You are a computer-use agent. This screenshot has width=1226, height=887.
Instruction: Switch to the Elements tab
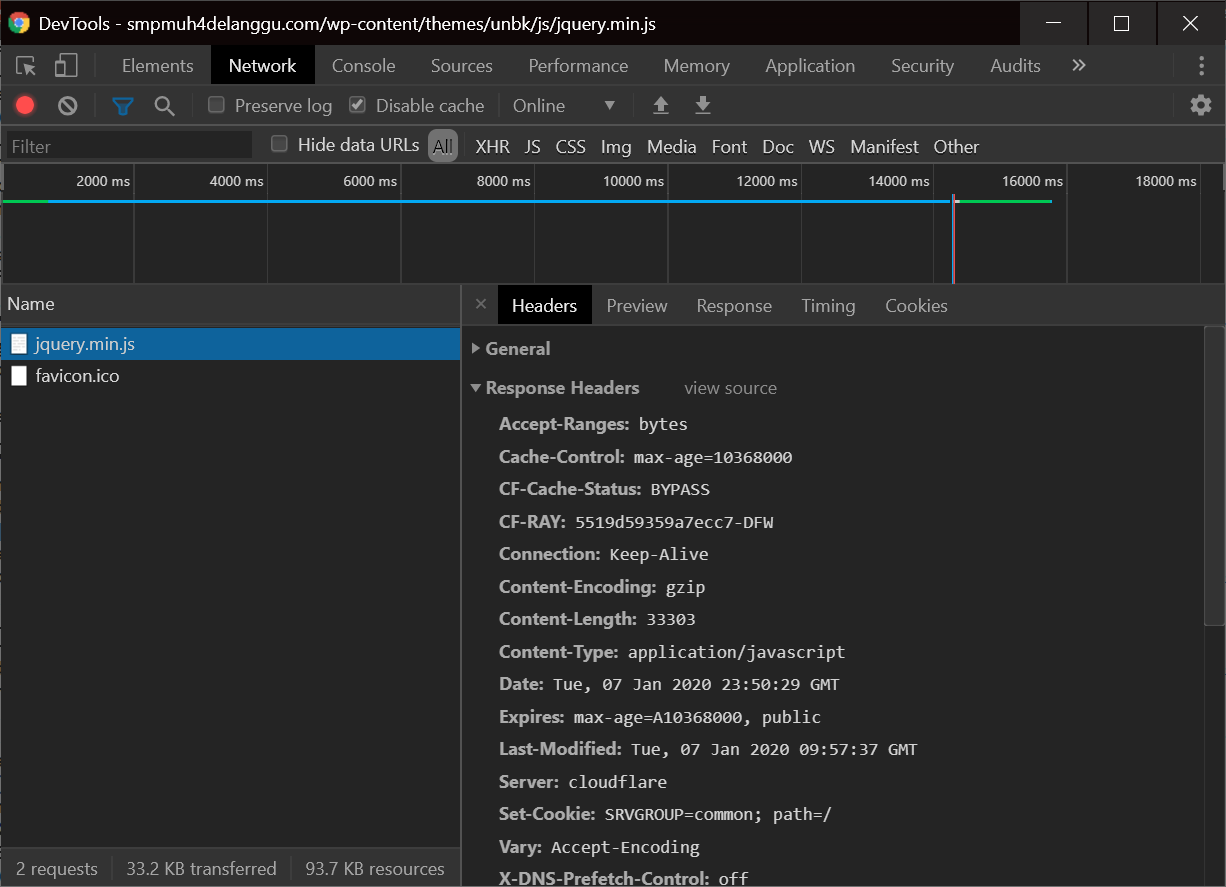coord(158,66)
